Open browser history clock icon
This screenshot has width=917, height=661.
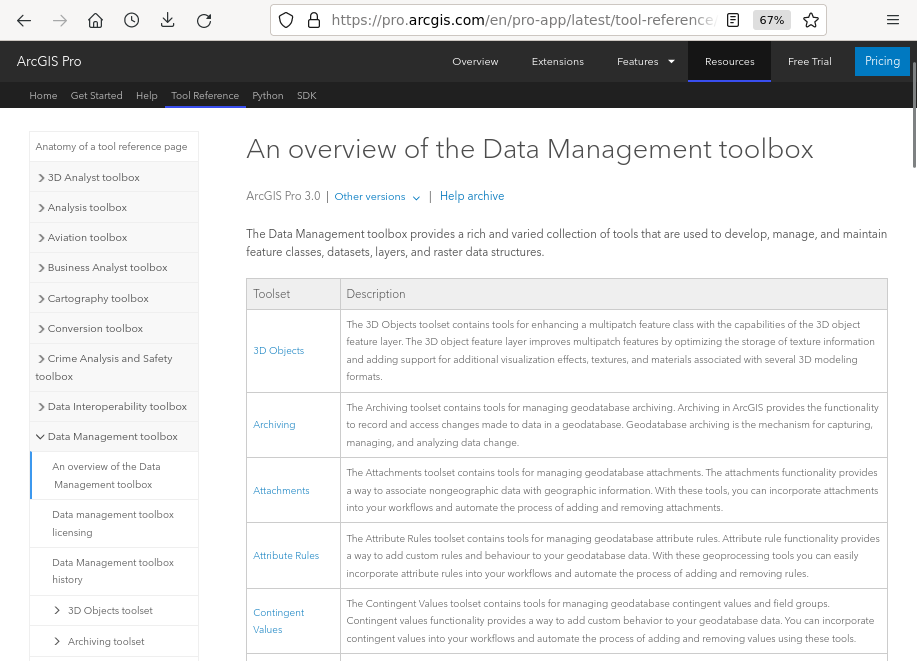coord(132,20)
